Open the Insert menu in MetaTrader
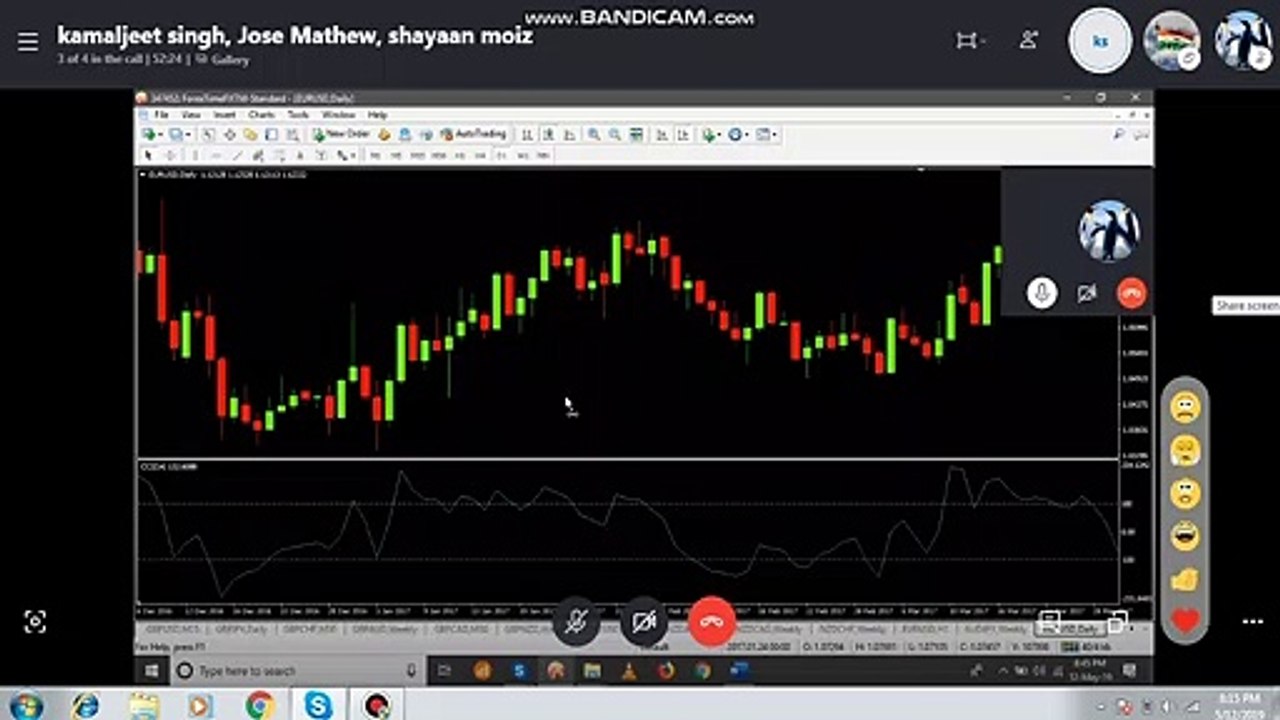Viewport: 1280px width, 720px height. 224,115
